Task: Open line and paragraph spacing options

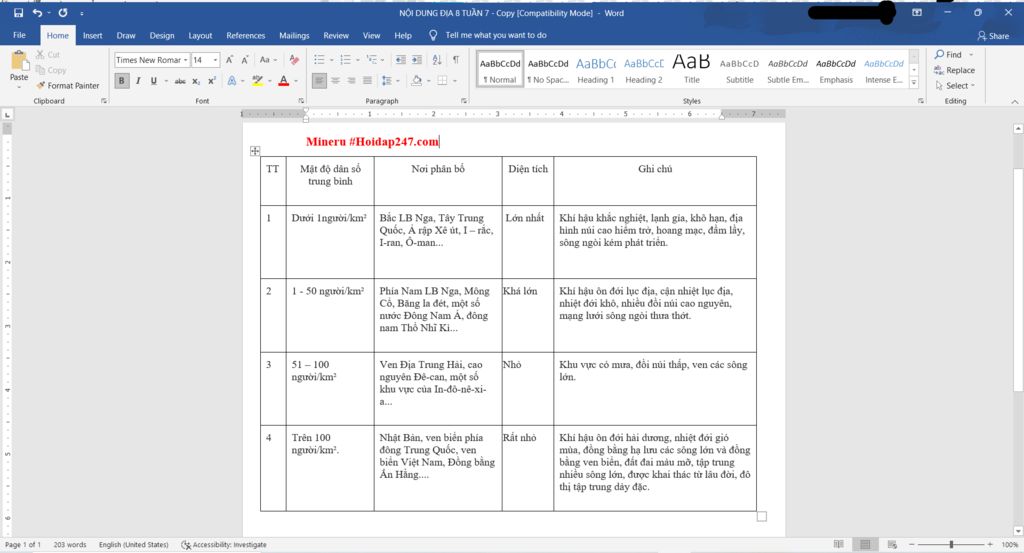Action: coord(389,81)
